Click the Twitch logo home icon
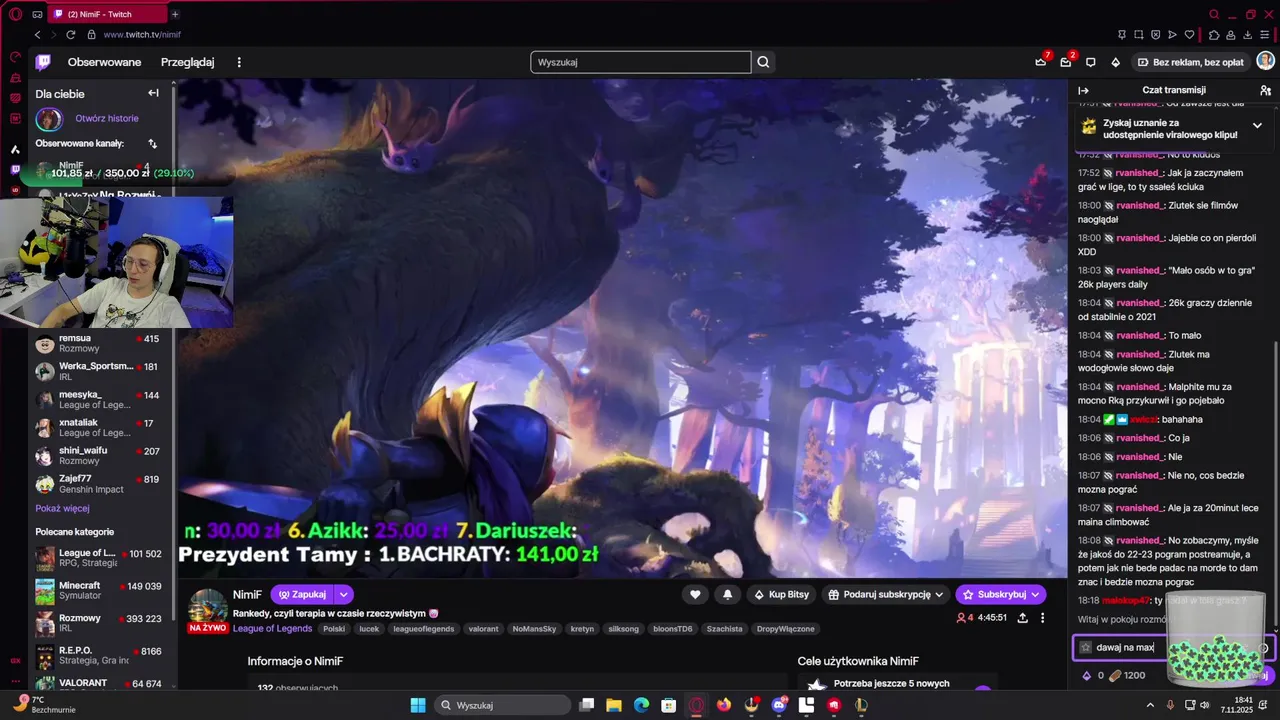 pos(43,62)
